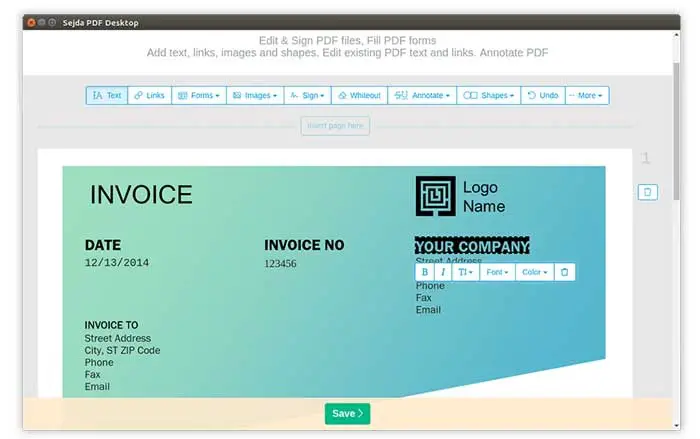
Task: Open the Forms dropdown
Action: tap(199, 96)
